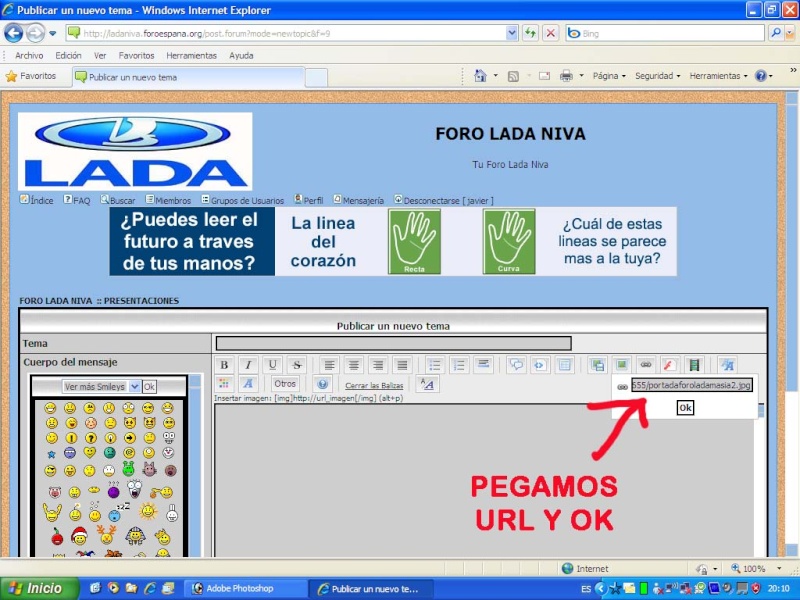Viewport: 800px width, 600px height.
Task: Open the Ver más Smileys dropdown
Action: (x=101, y=387)
